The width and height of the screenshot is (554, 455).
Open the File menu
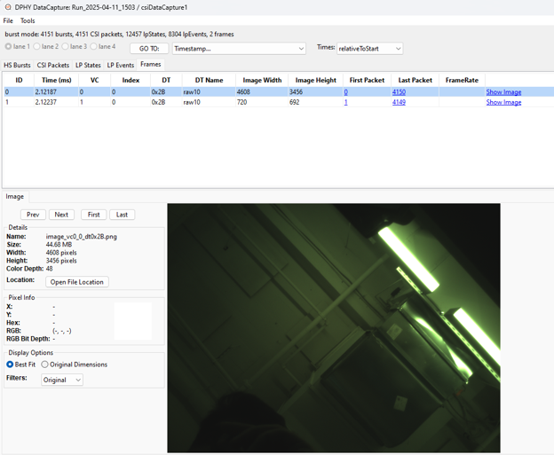pos(8,21)
